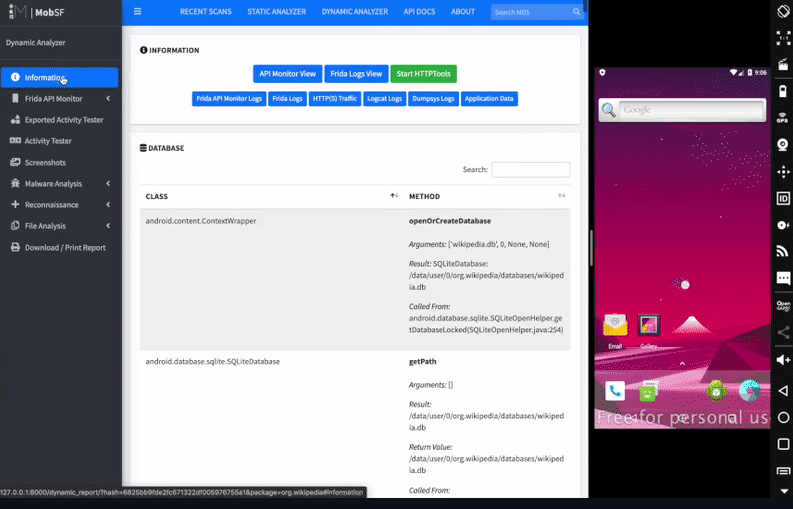Viewport: 793px width, 509px height.
Task: Sort database table by METHOD column arrows
Action: point(561,196)
